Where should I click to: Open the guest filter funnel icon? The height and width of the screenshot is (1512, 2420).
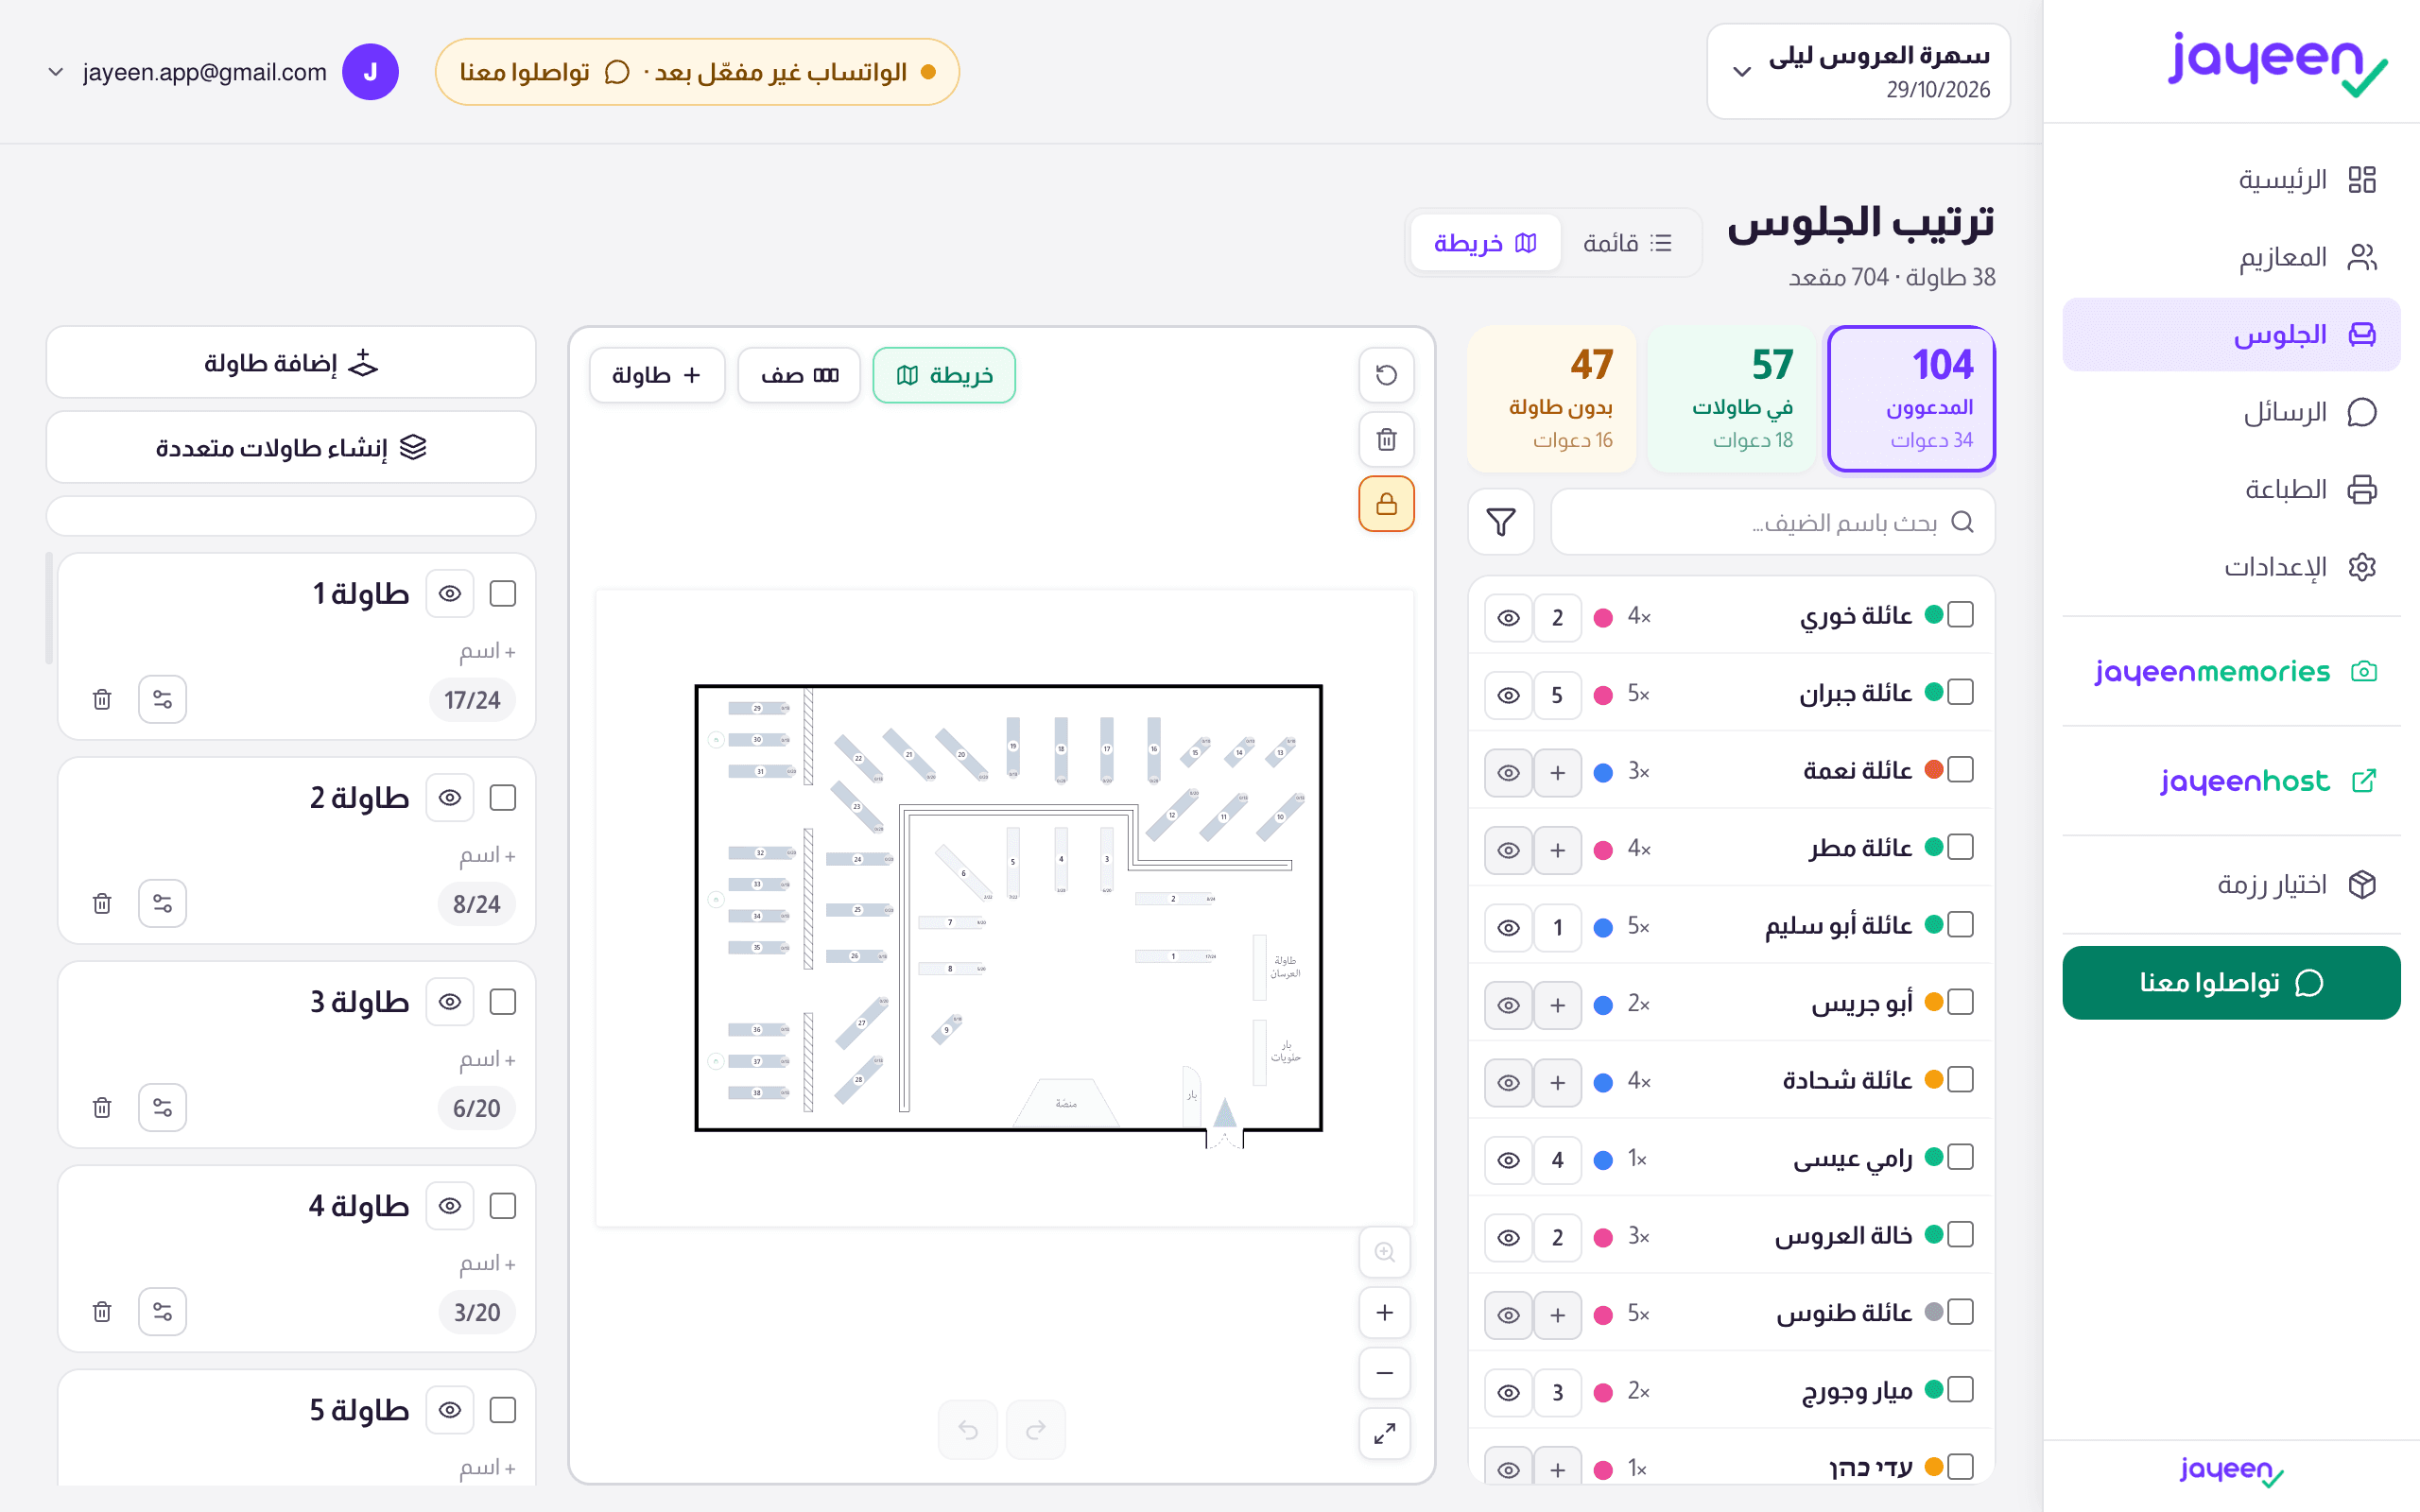click(1500, 522)
